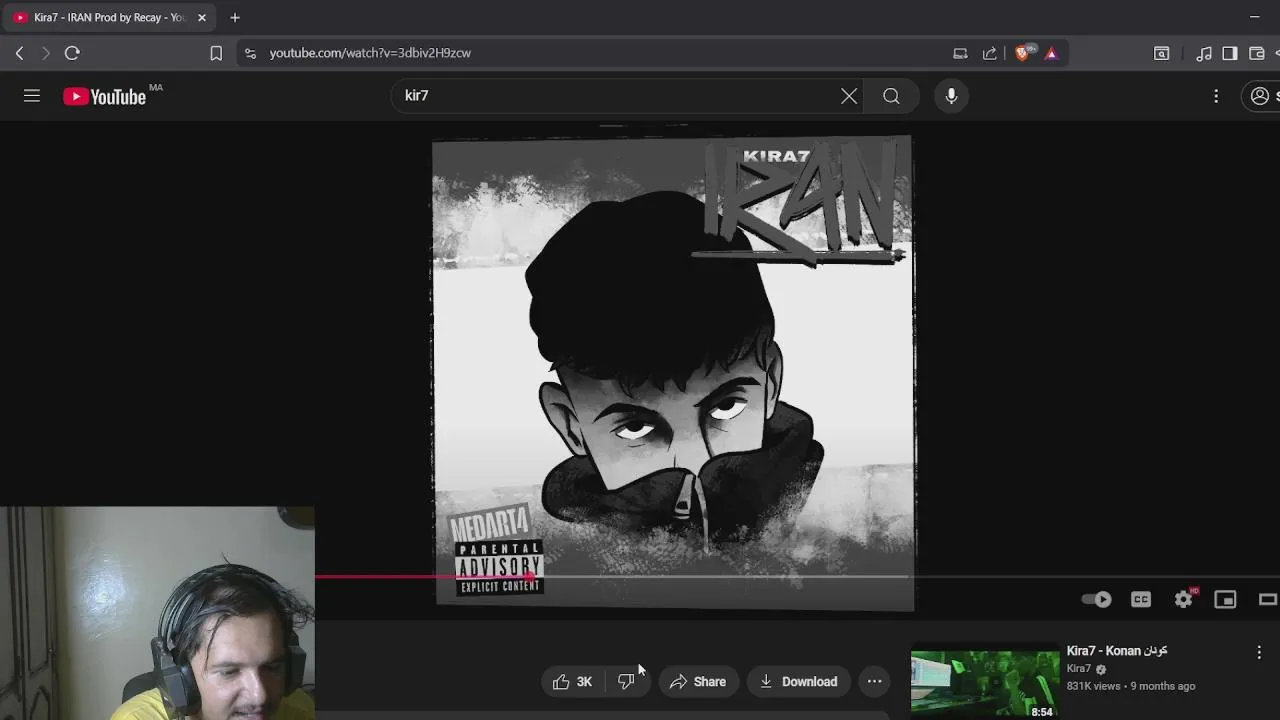Open options menu for Kira7 - Konan video
Image resolution: width=1280 pixels, height=720 pixels.
1259,652
